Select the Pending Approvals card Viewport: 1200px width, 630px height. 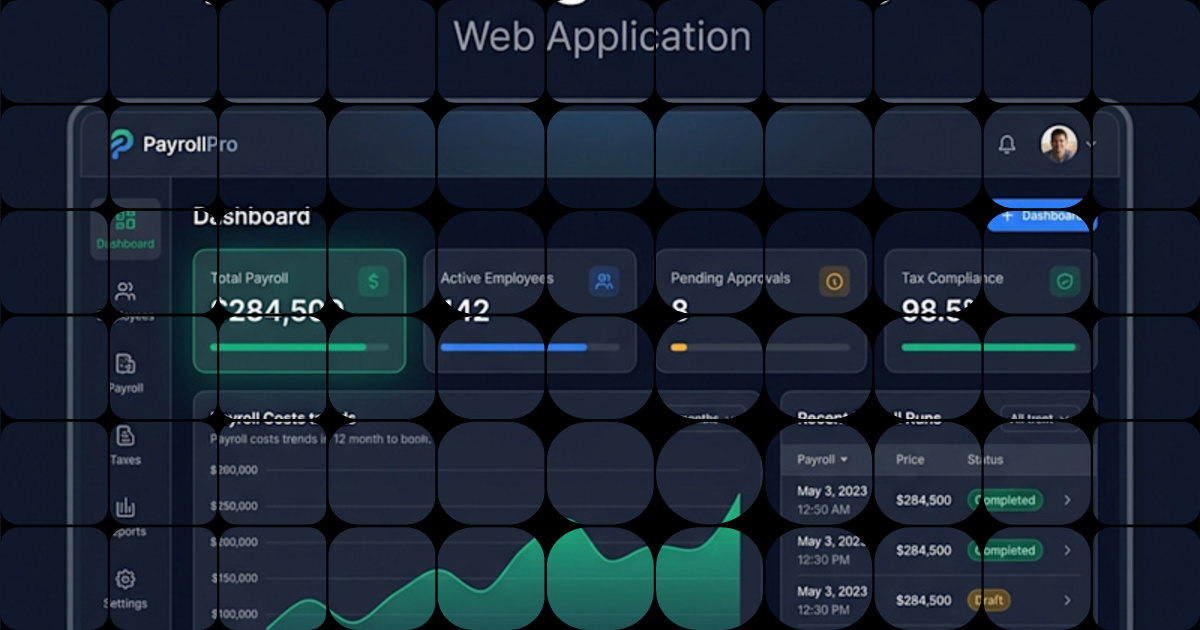760,310
